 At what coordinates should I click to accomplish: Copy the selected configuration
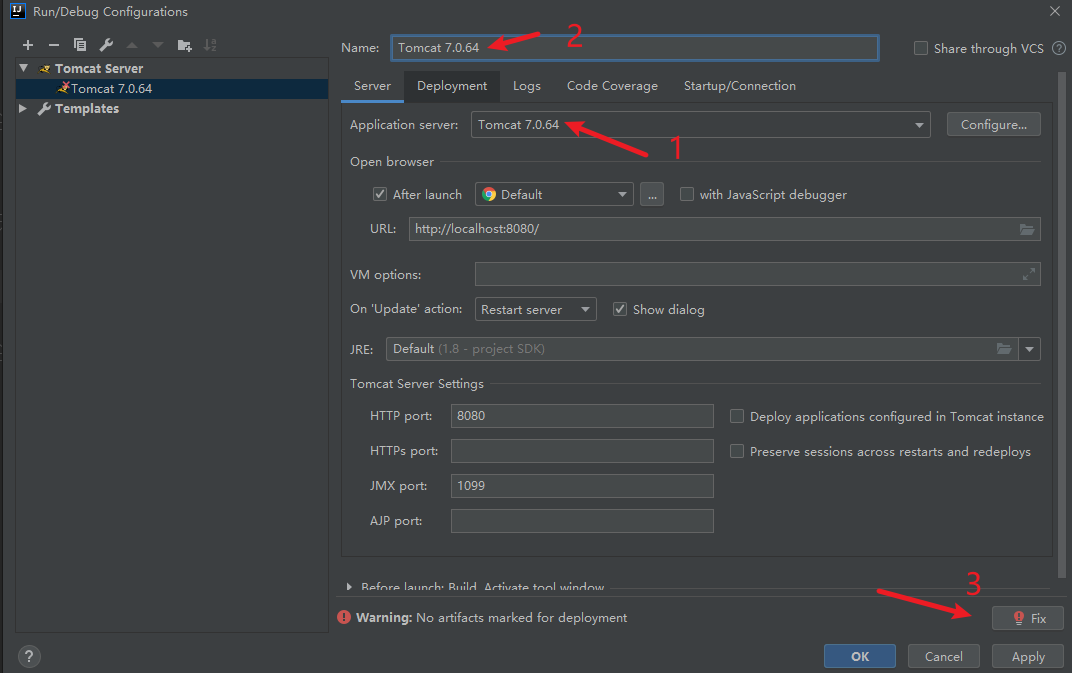79,45
